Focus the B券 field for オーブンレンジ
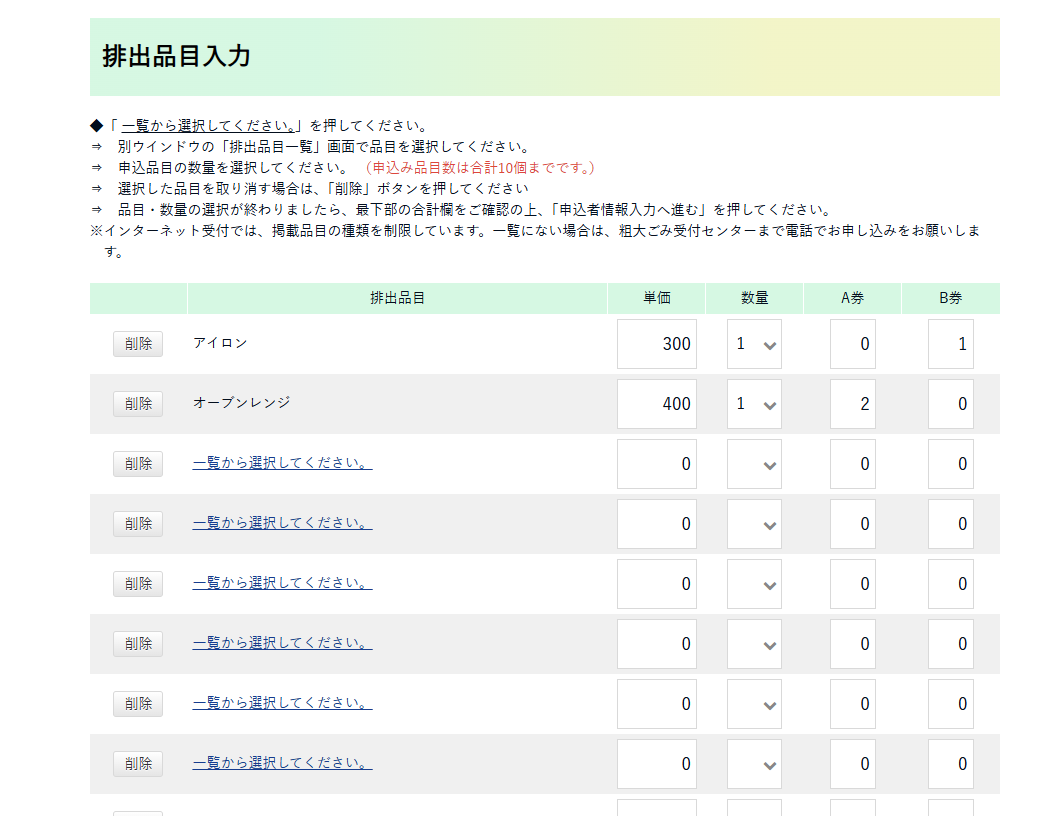Screen dimensions: 1038x816 click(x=950, y=404)
